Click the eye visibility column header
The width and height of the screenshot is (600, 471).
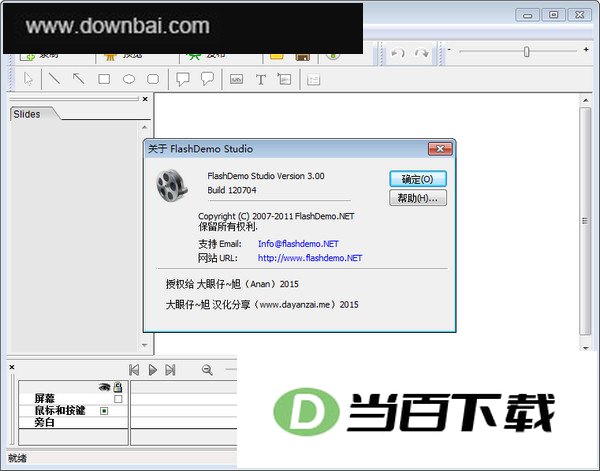click(104, 387)
